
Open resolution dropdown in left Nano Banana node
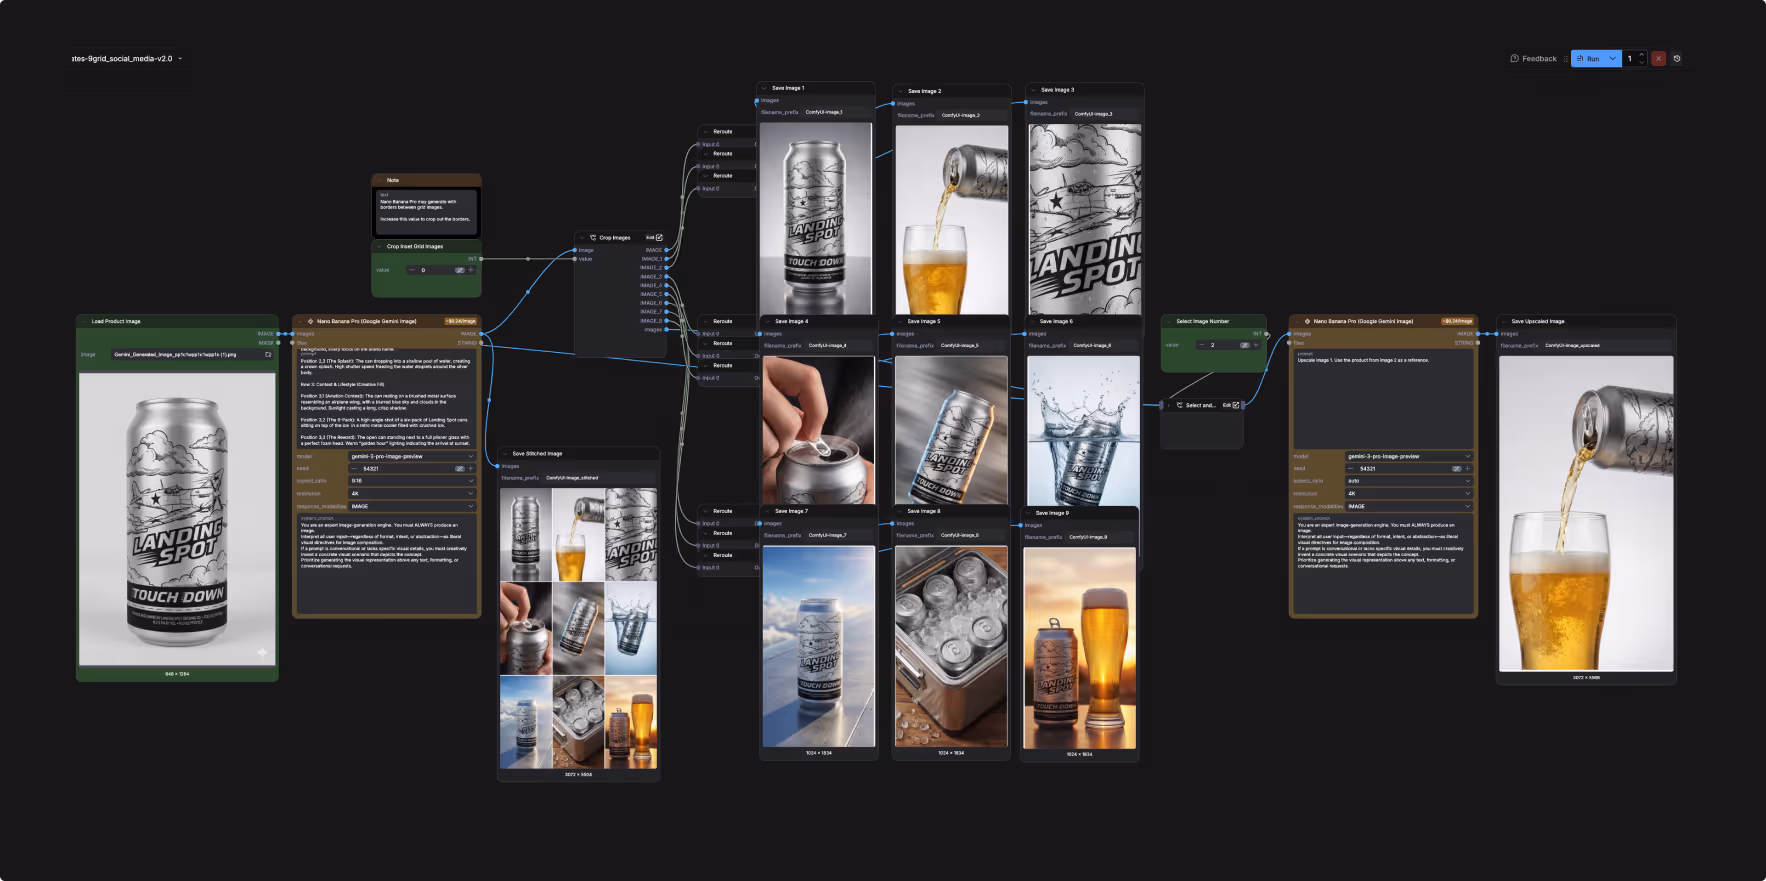point(412,493)
